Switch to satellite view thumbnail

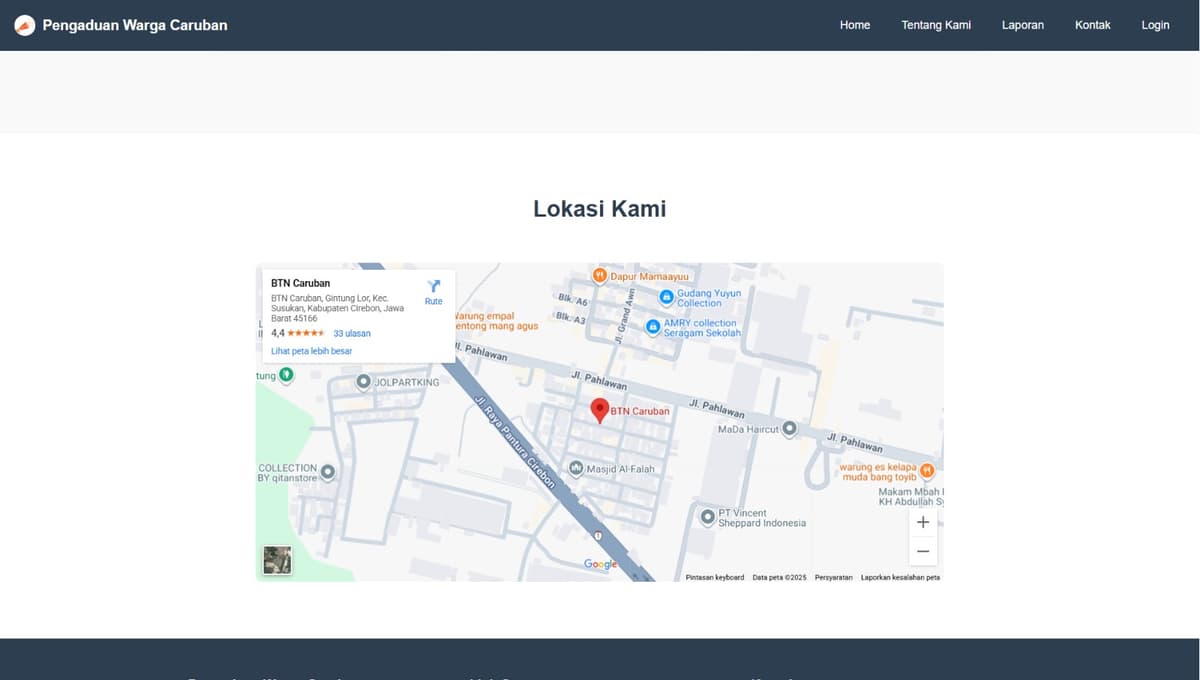click(277, 560)
